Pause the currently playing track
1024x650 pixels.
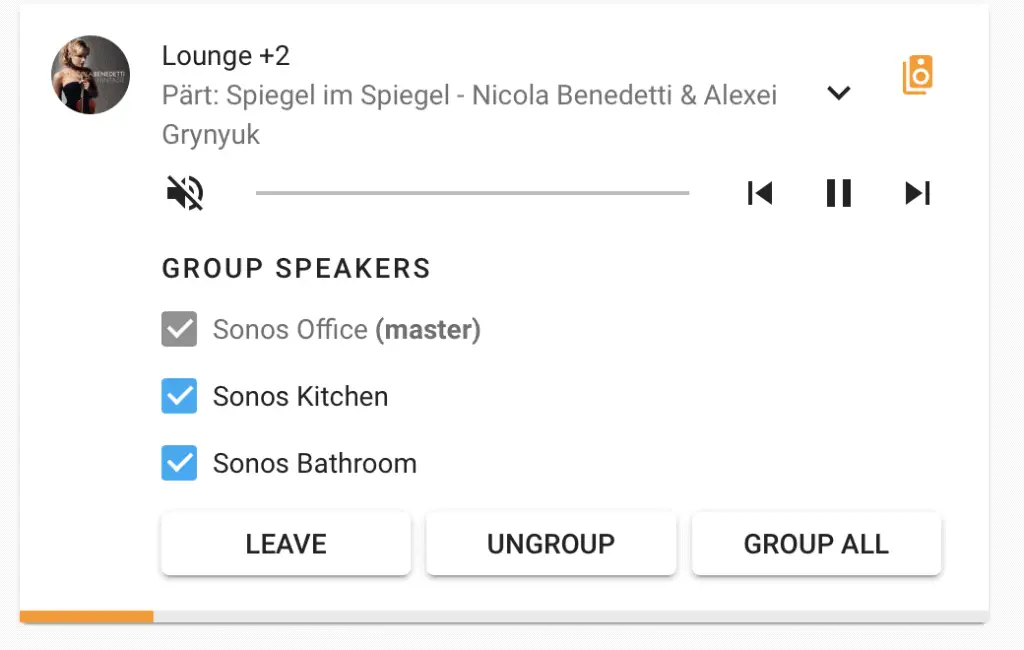click(838, 193)
